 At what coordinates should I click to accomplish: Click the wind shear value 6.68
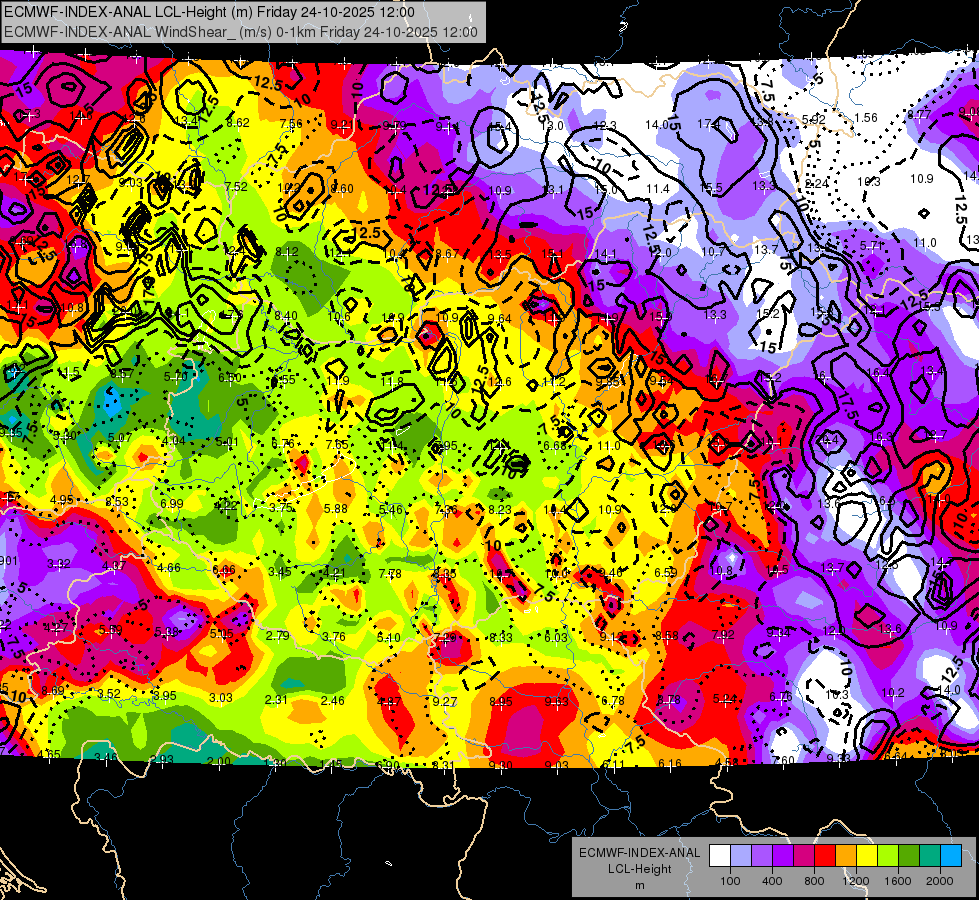tap(555, 445)
